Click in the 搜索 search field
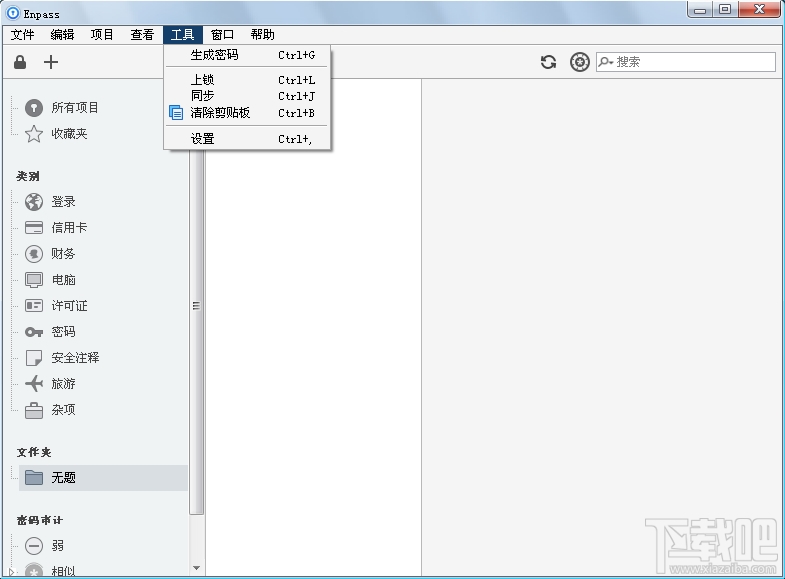Screen dimensions: 785x579 click(686, 62)
